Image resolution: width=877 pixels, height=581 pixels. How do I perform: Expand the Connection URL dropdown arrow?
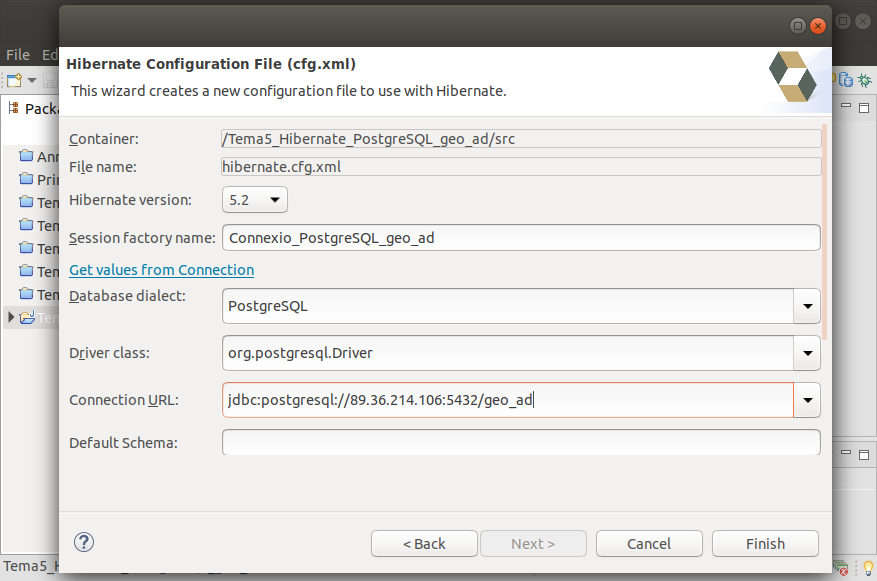pyautogui.click(x=807, y=400)
